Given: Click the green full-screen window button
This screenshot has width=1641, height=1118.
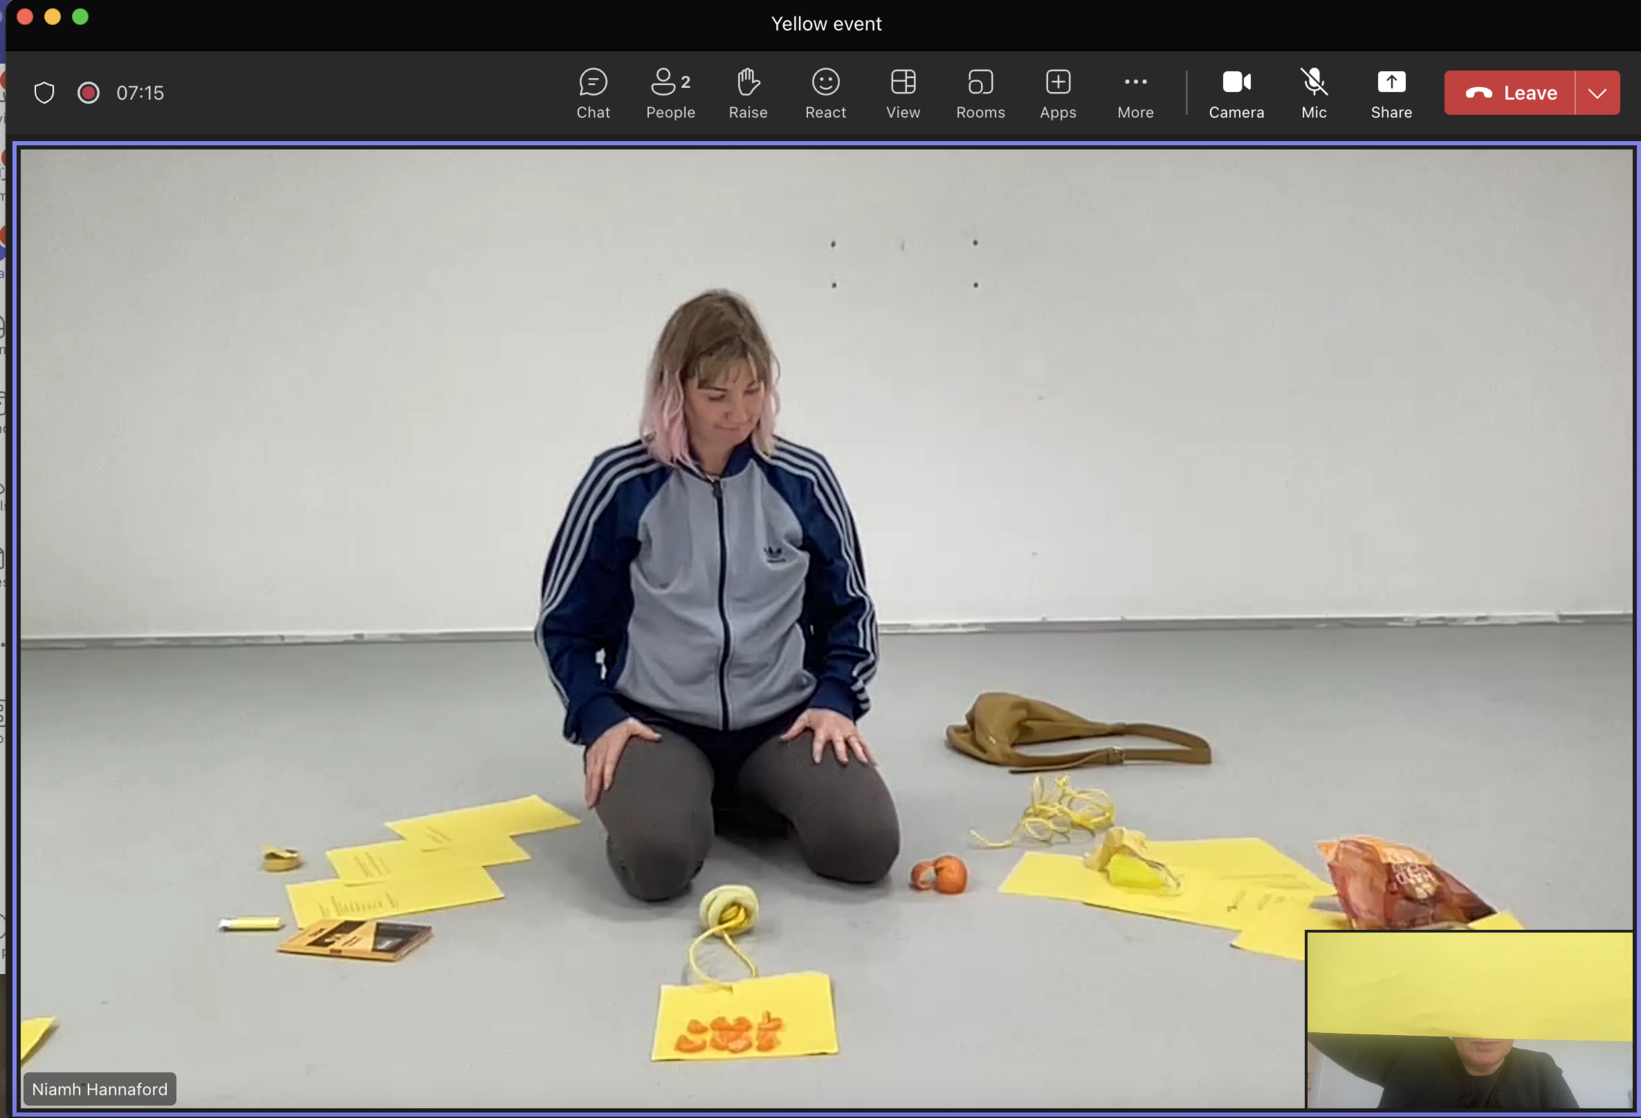Looking at the screenshot, I should [x=80, y=16].
